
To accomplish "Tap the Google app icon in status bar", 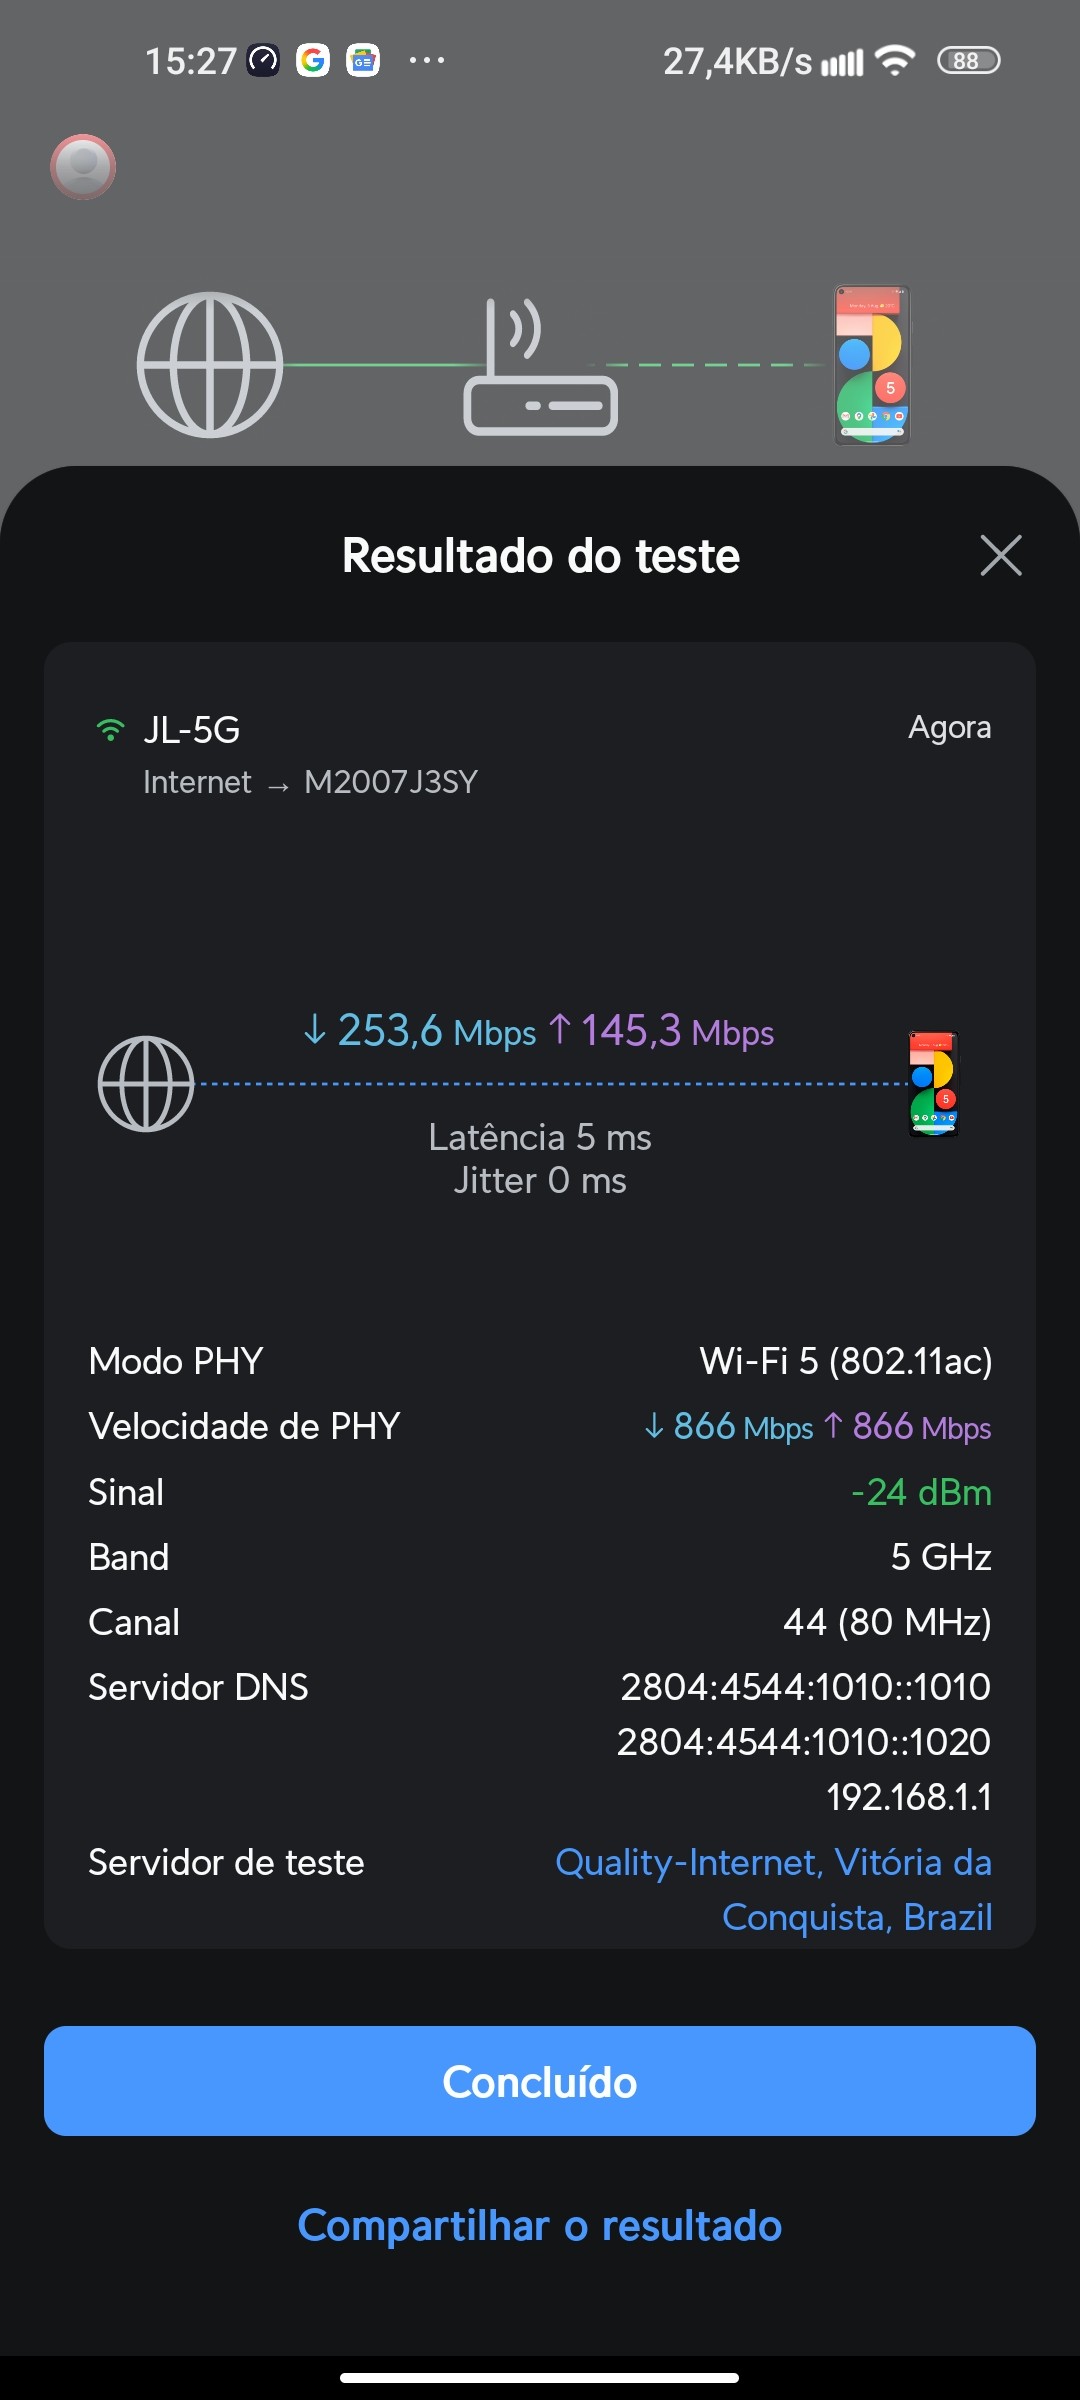I will pos(313,61).
